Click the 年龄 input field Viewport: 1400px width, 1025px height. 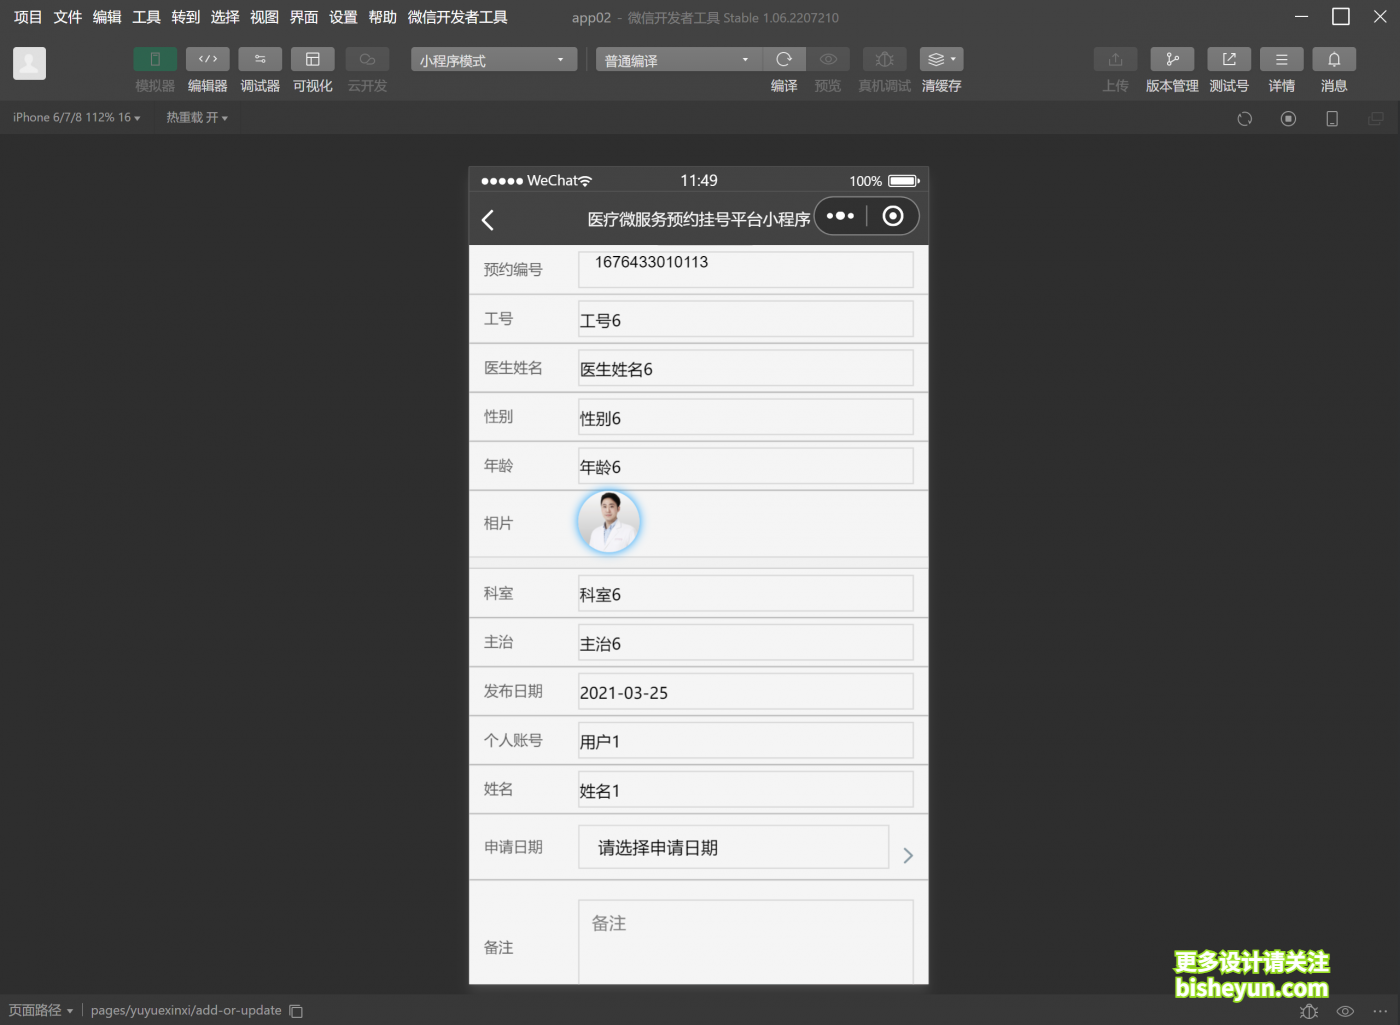[x=746, y=466]
